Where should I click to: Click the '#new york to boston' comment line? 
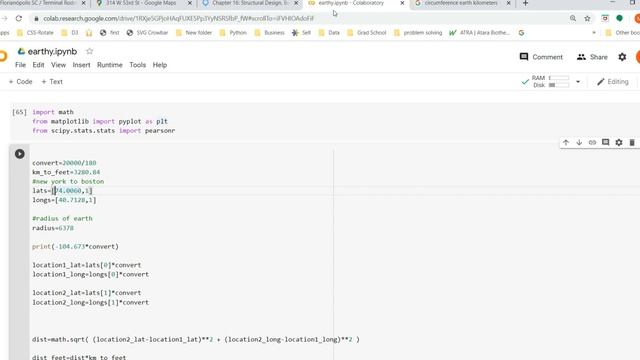point(68,182)
